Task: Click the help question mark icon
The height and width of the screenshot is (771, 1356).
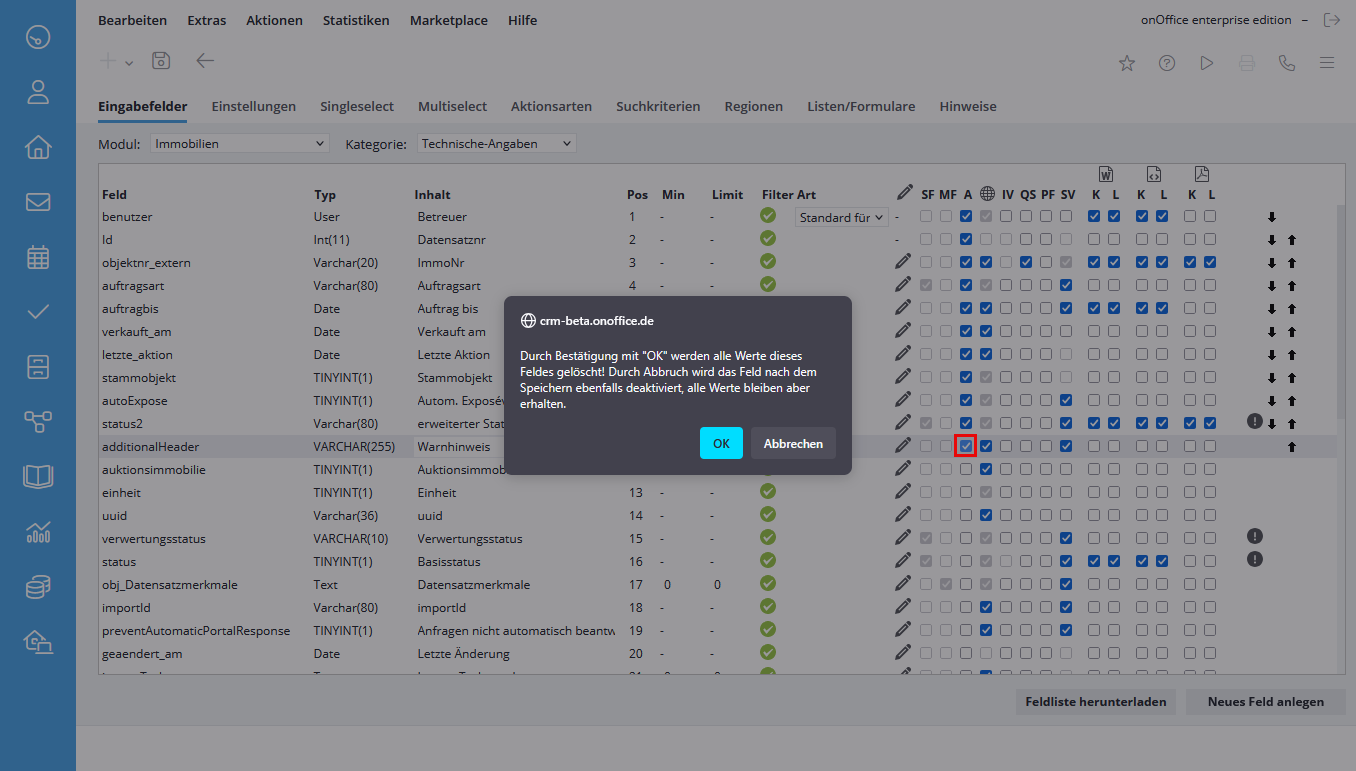Action: click(x=1167, y=63)
